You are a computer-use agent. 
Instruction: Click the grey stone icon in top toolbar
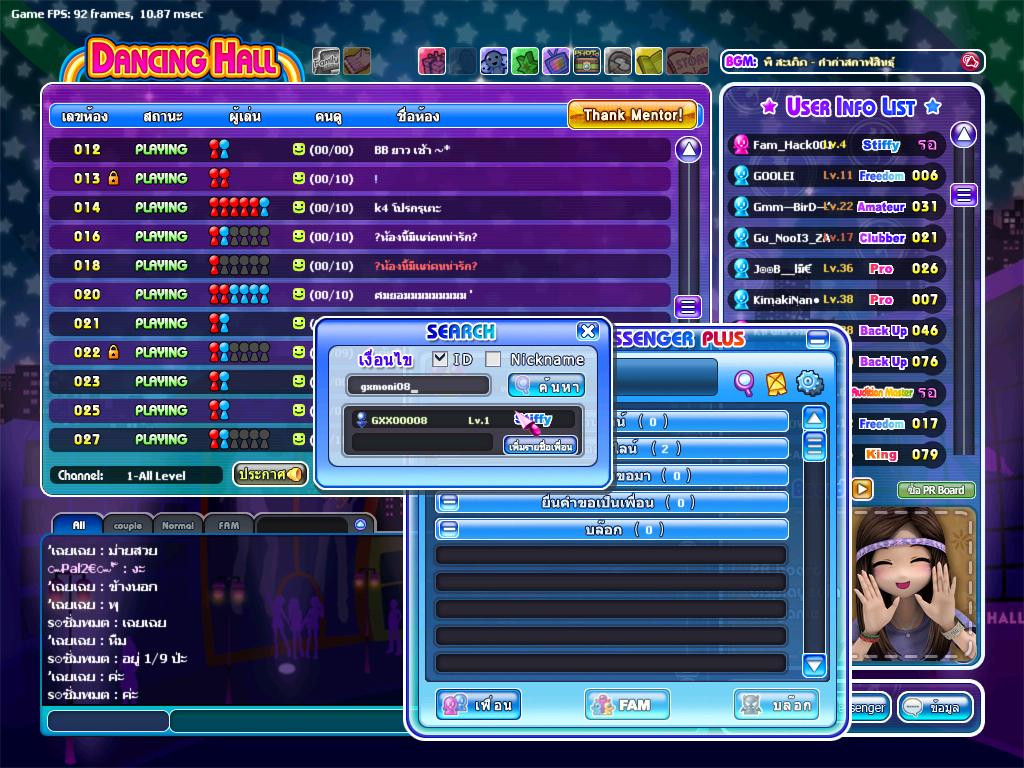pos(618,61)
